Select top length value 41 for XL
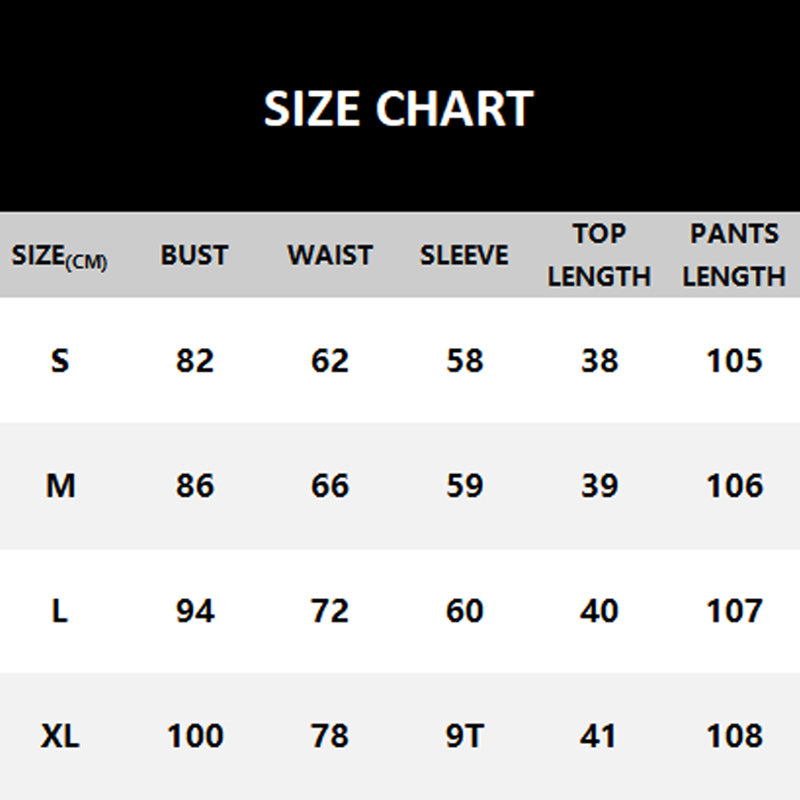This screenshot has width=800, height=800. 599,737
